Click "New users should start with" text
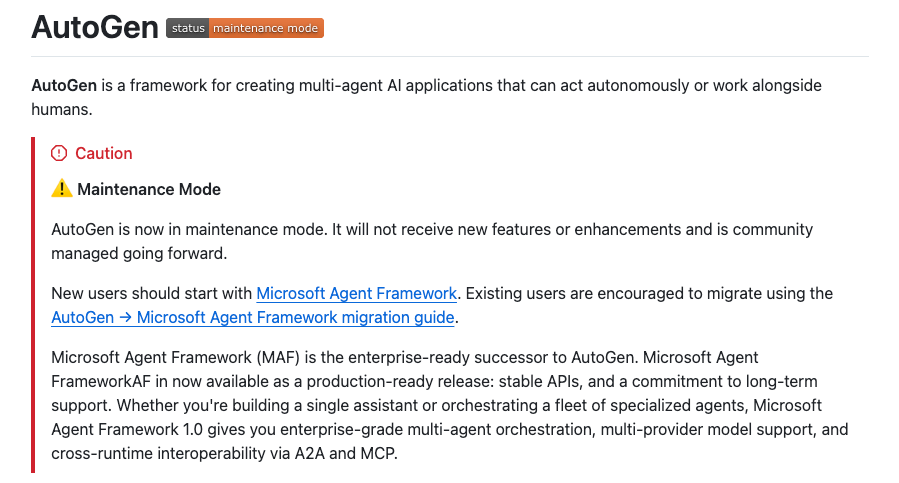This screenshot has width=899, height=483. 151,294
